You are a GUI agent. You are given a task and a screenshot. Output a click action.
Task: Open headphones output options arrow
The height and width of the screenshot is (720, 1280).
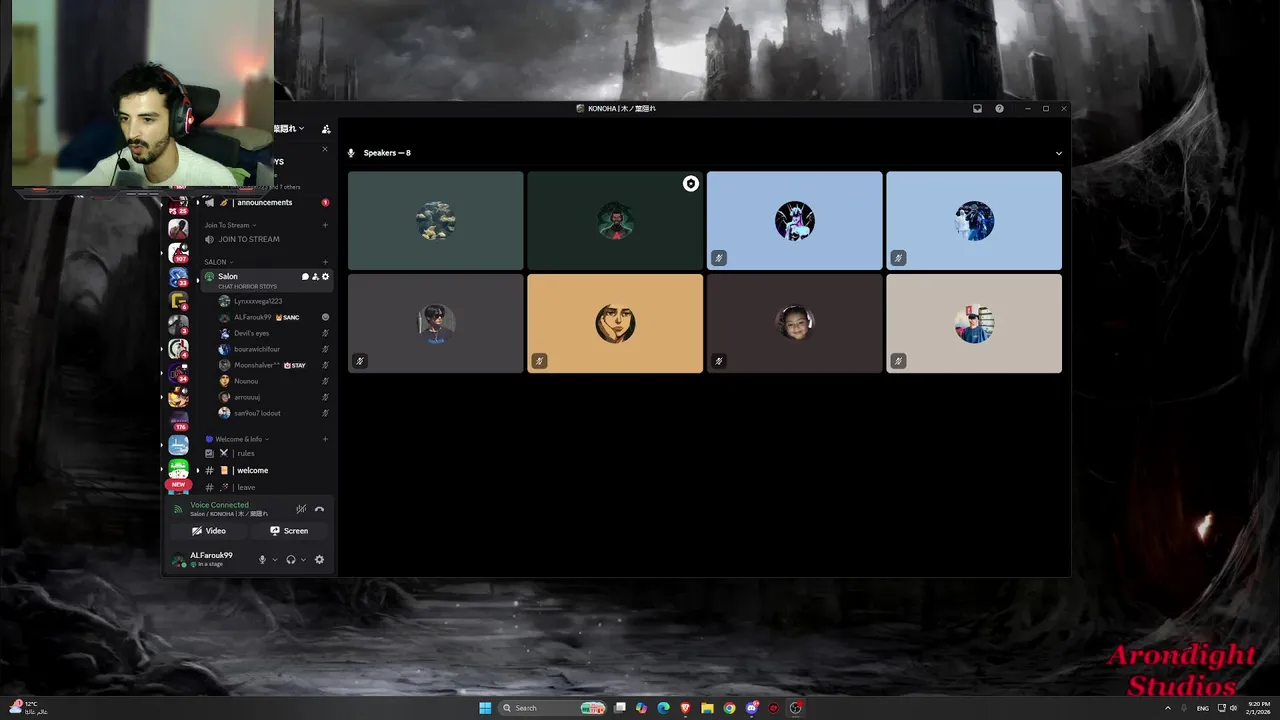click(303, 559)
